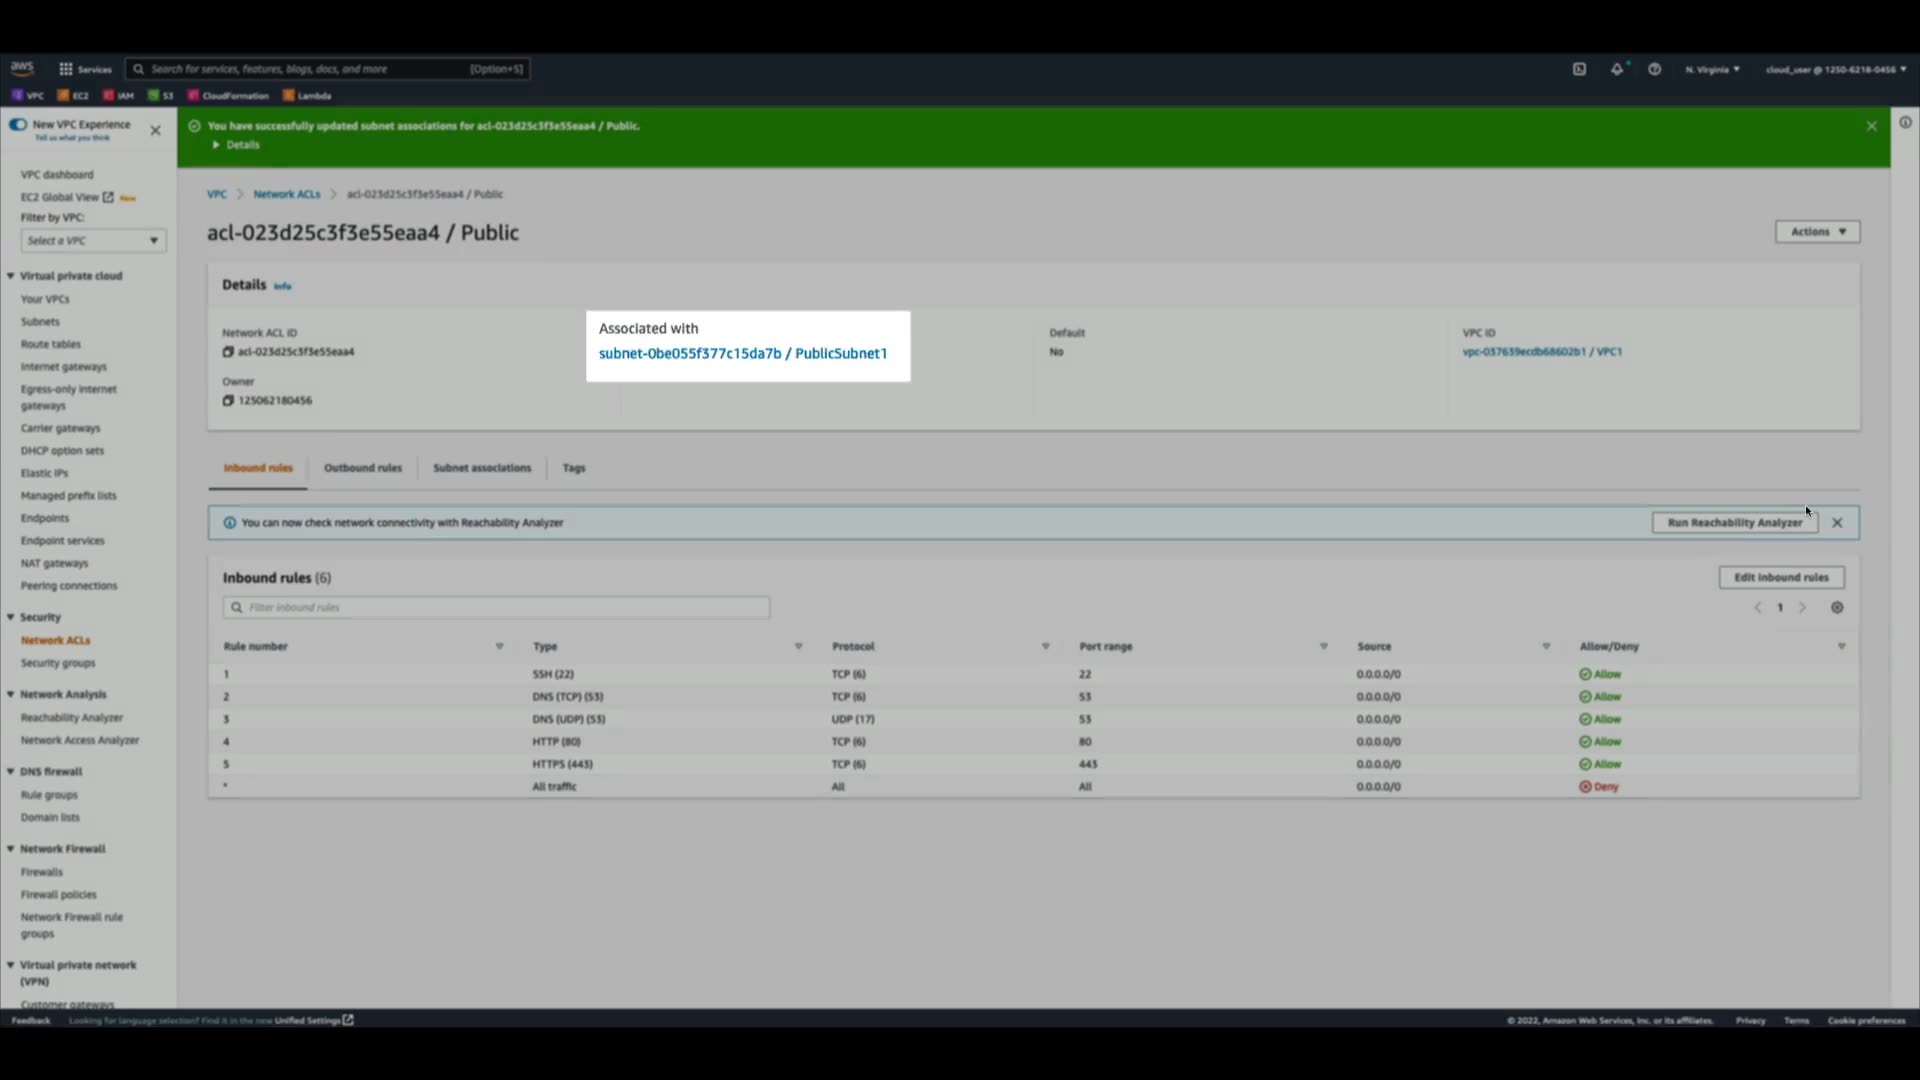Sort by the Rule number column arrow
Viewport: 1920px width, 1080px height.
(x=499, y=647)
